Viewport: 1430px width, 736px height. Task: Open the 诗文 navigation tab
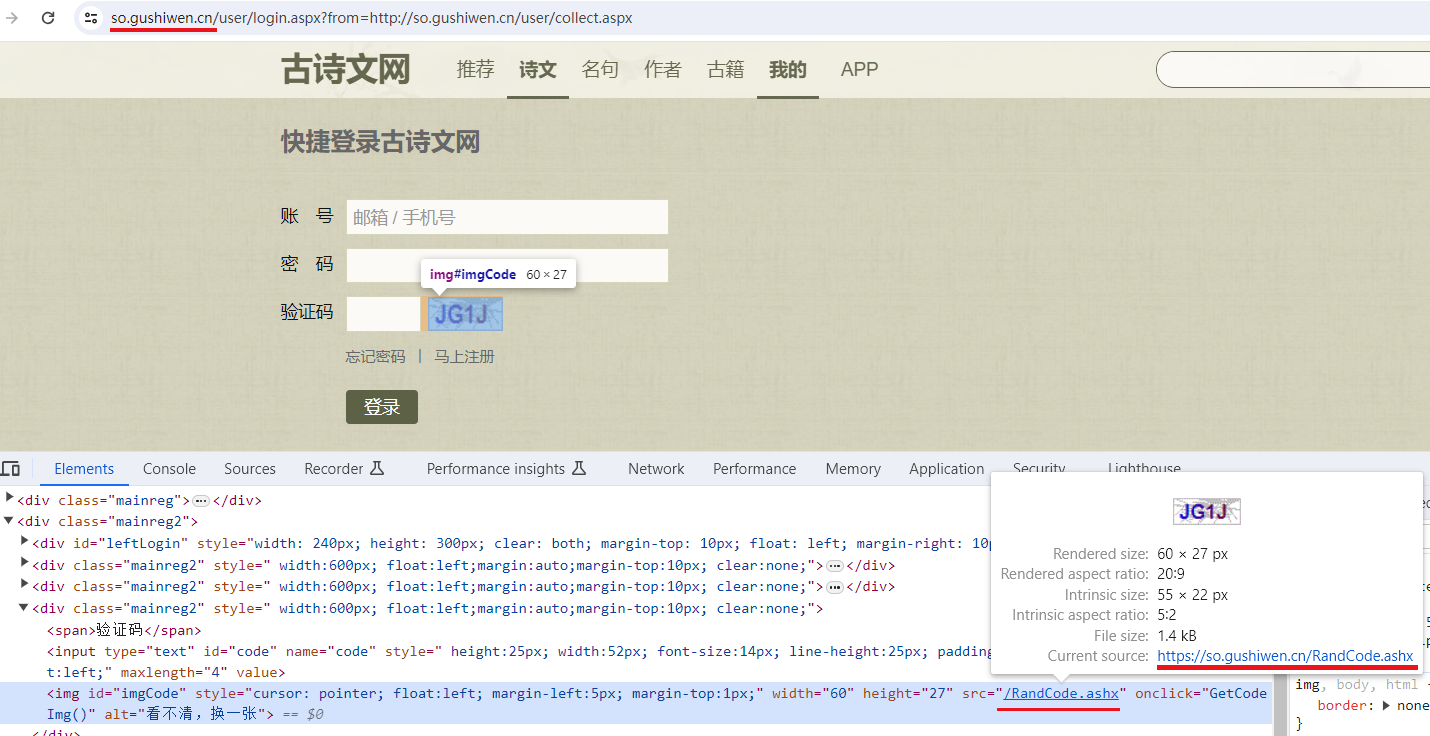click(x=538, y=69)
